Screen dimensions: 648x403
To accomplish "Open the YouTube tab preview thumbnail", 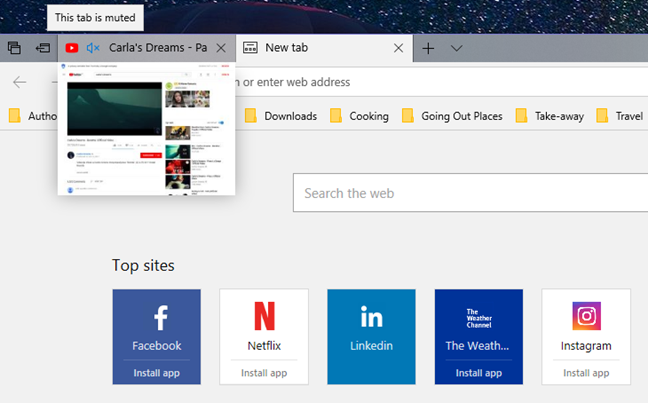I will click(x=147, y=129).
